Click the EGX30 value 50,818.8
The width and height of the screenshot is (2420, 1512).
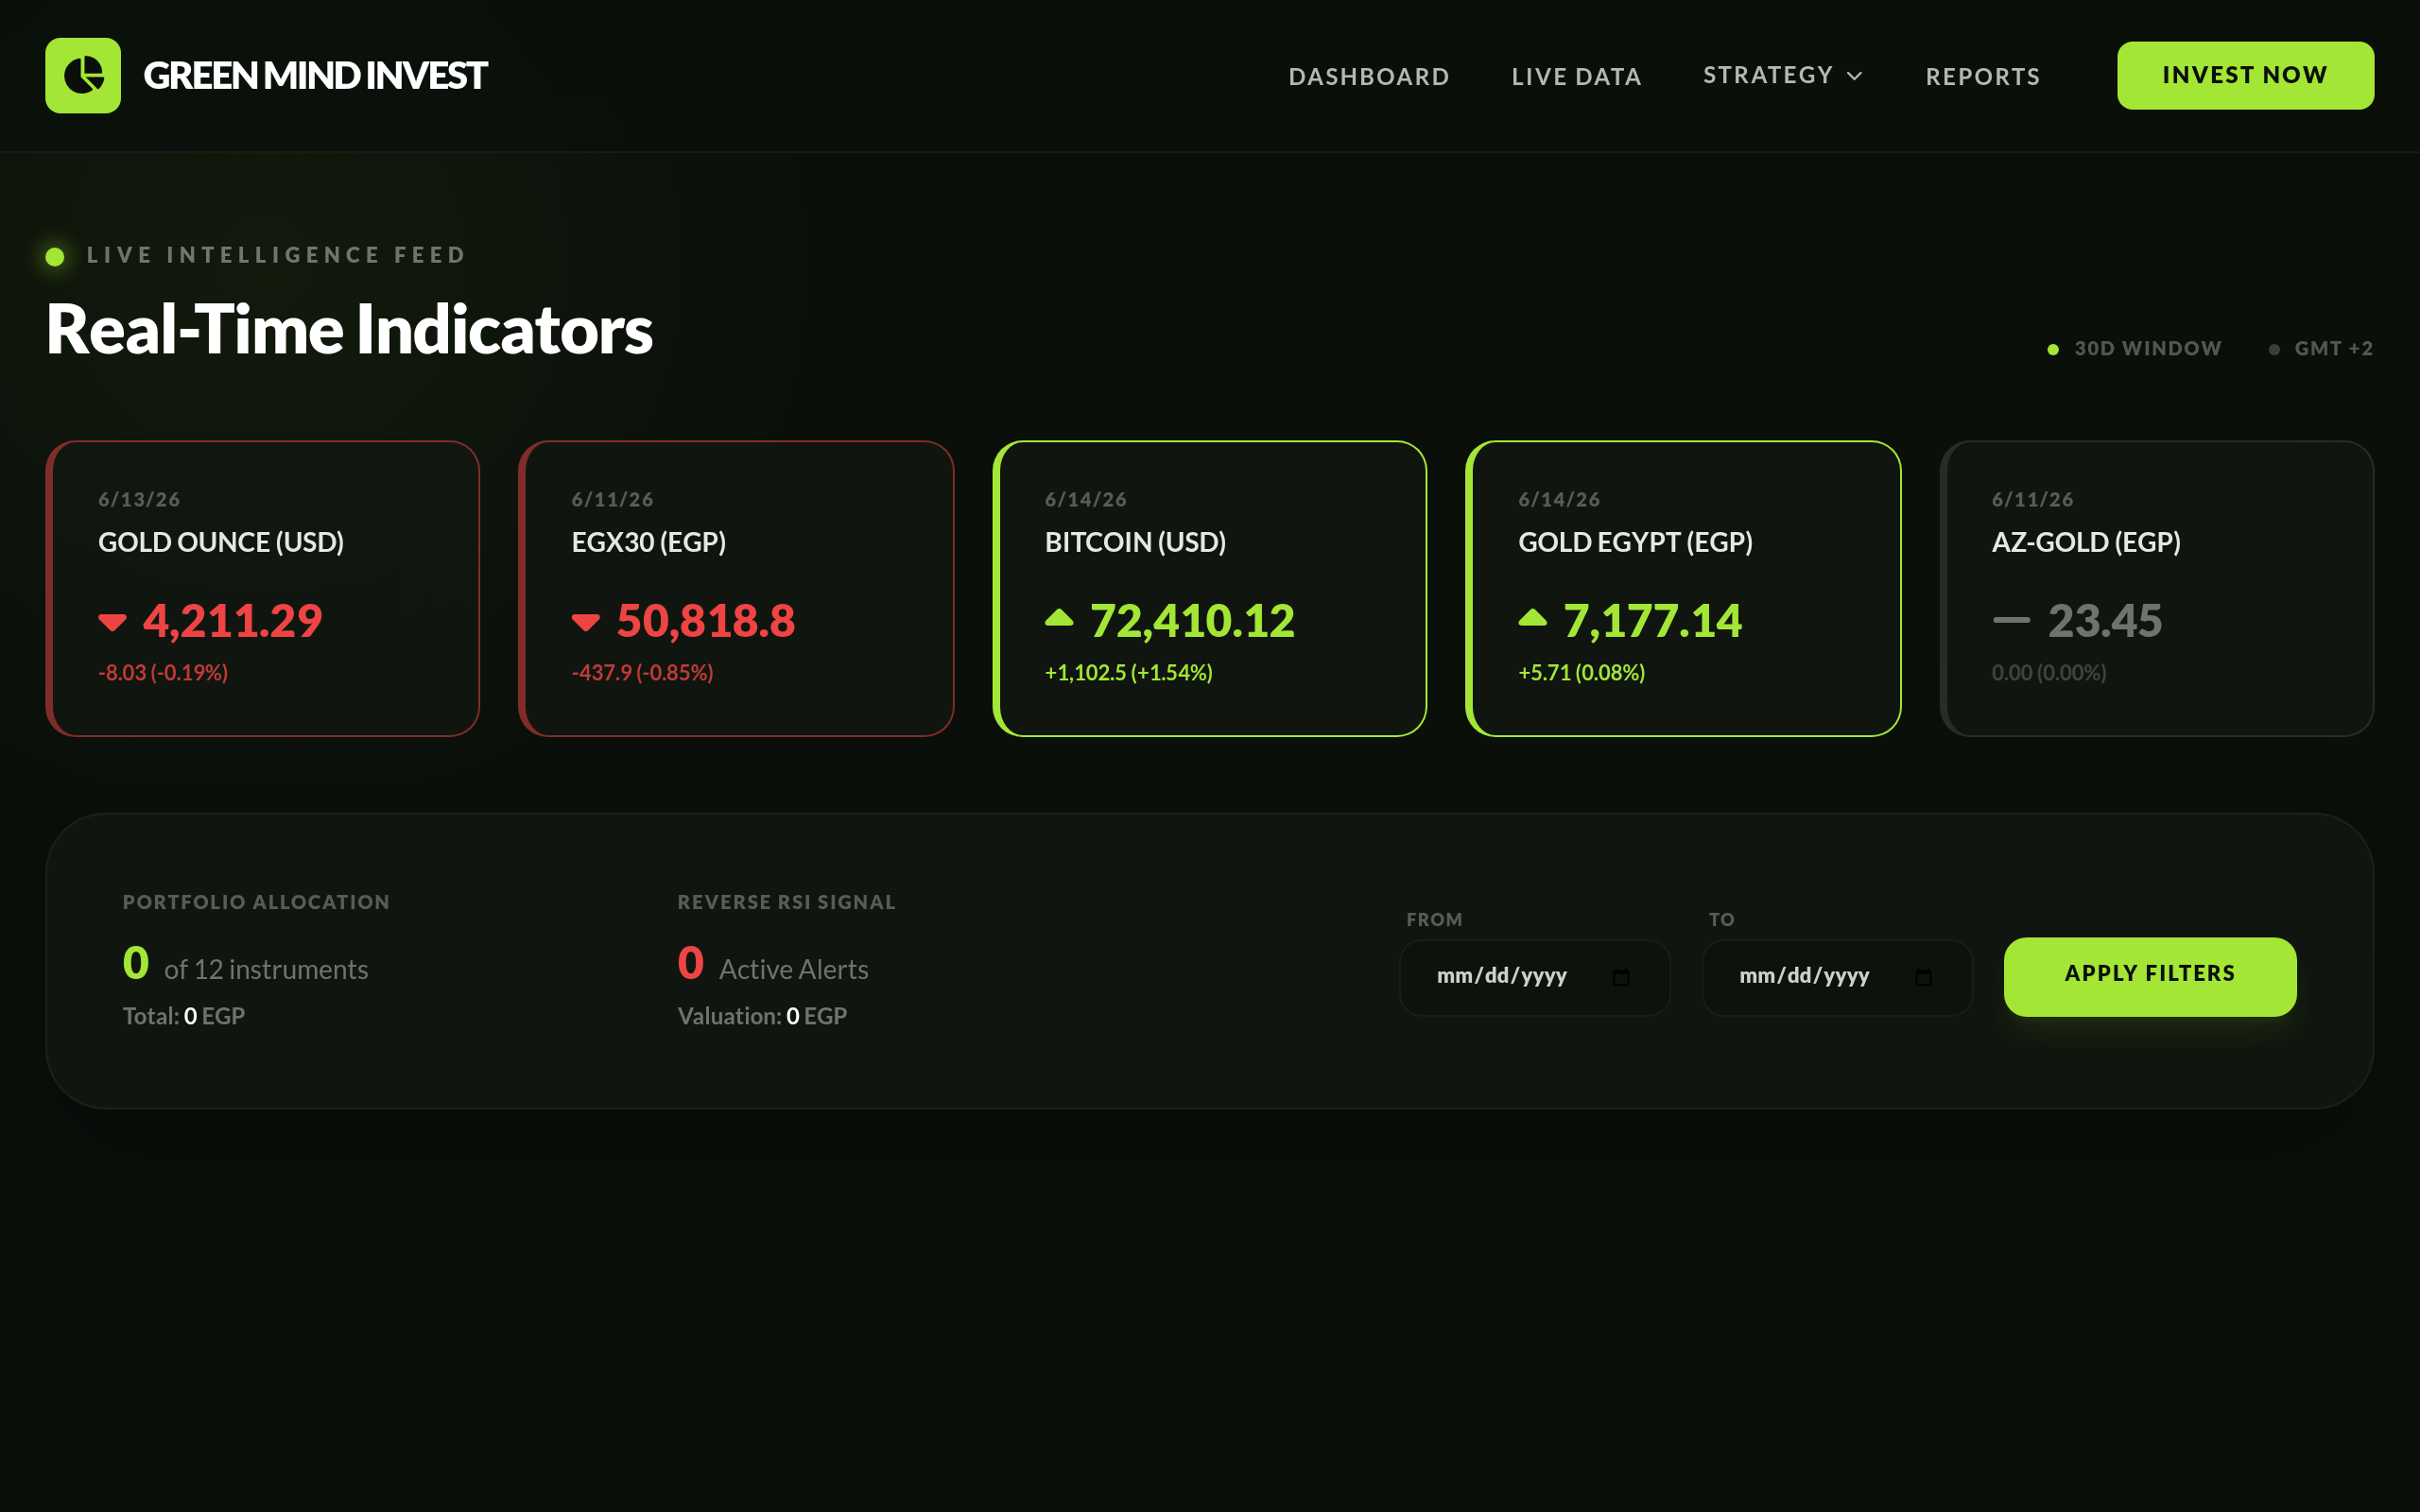706,620
